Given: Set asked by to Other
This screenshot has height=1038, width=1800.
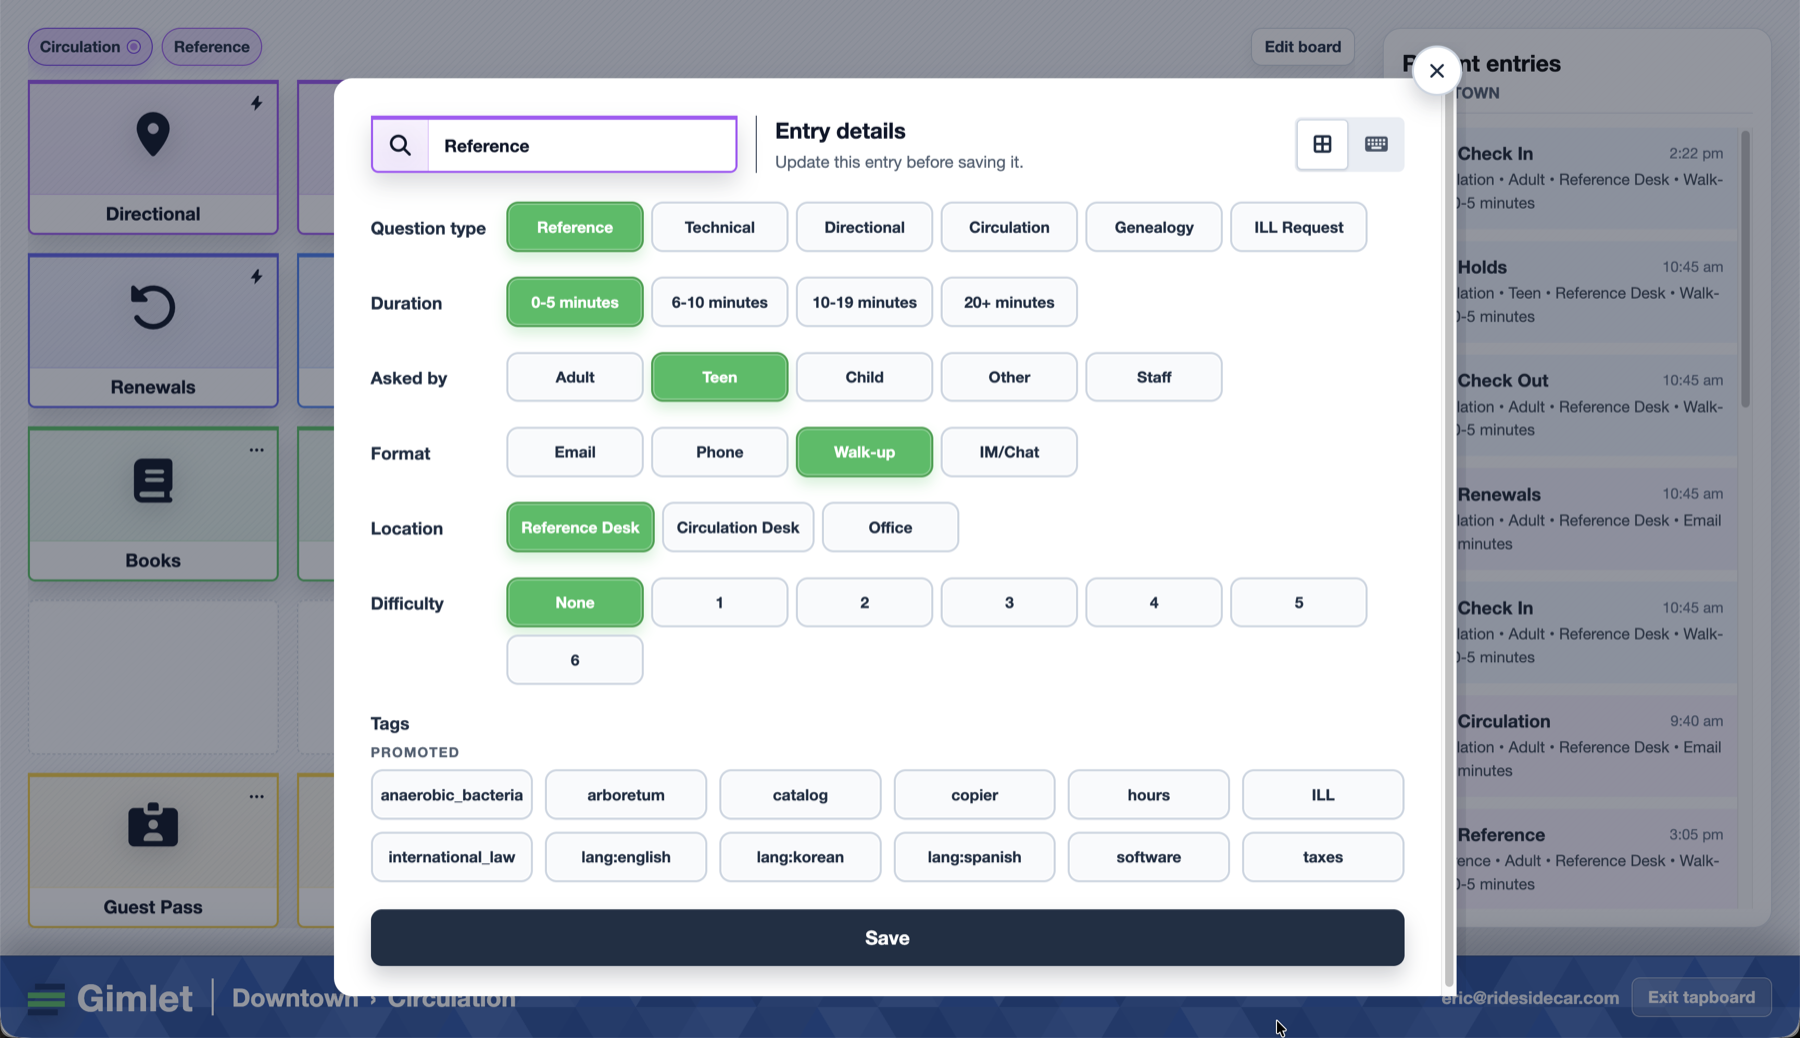Looking at the screenshot, I should pos(1009,377).
